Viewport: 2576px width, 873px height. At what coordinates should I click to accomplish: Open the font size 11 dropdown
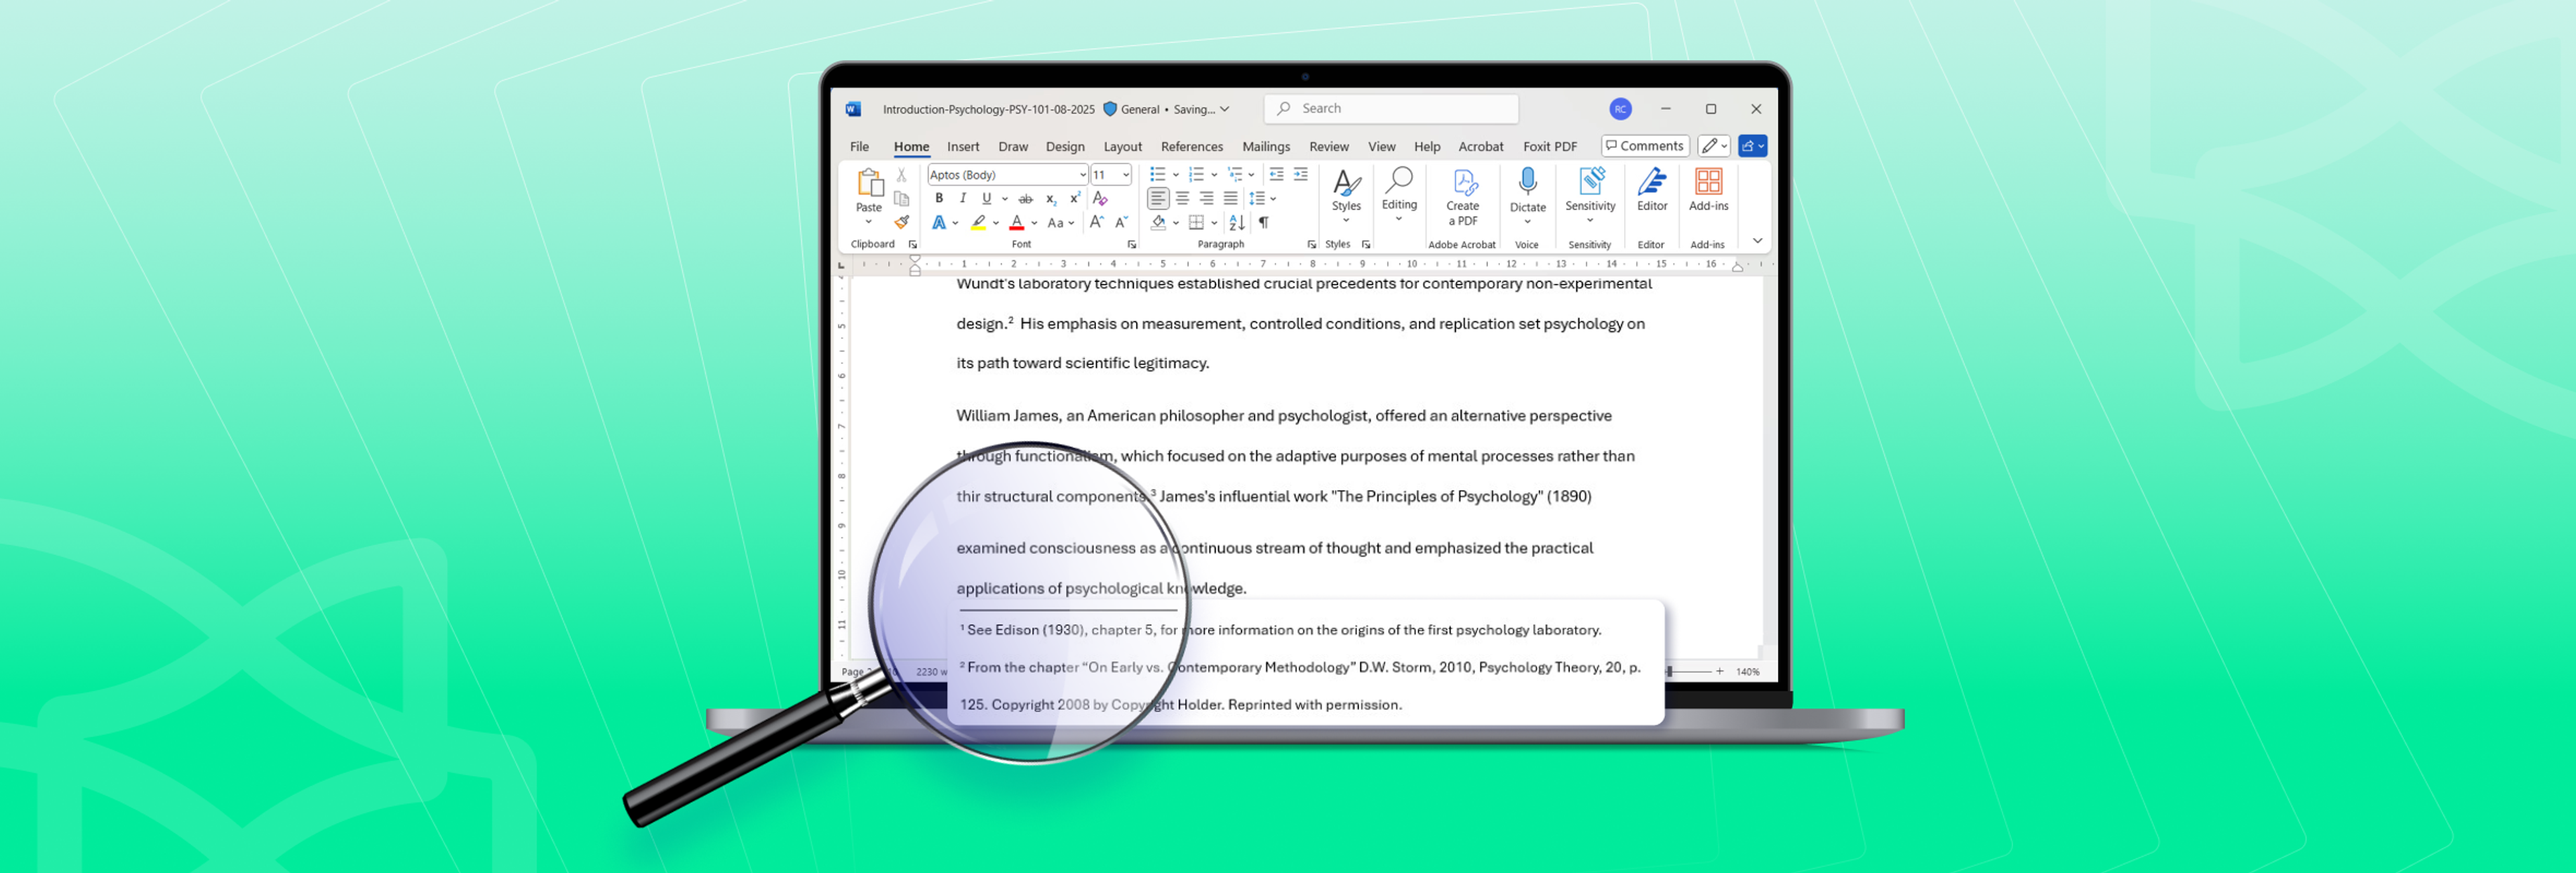(1126, 174)
